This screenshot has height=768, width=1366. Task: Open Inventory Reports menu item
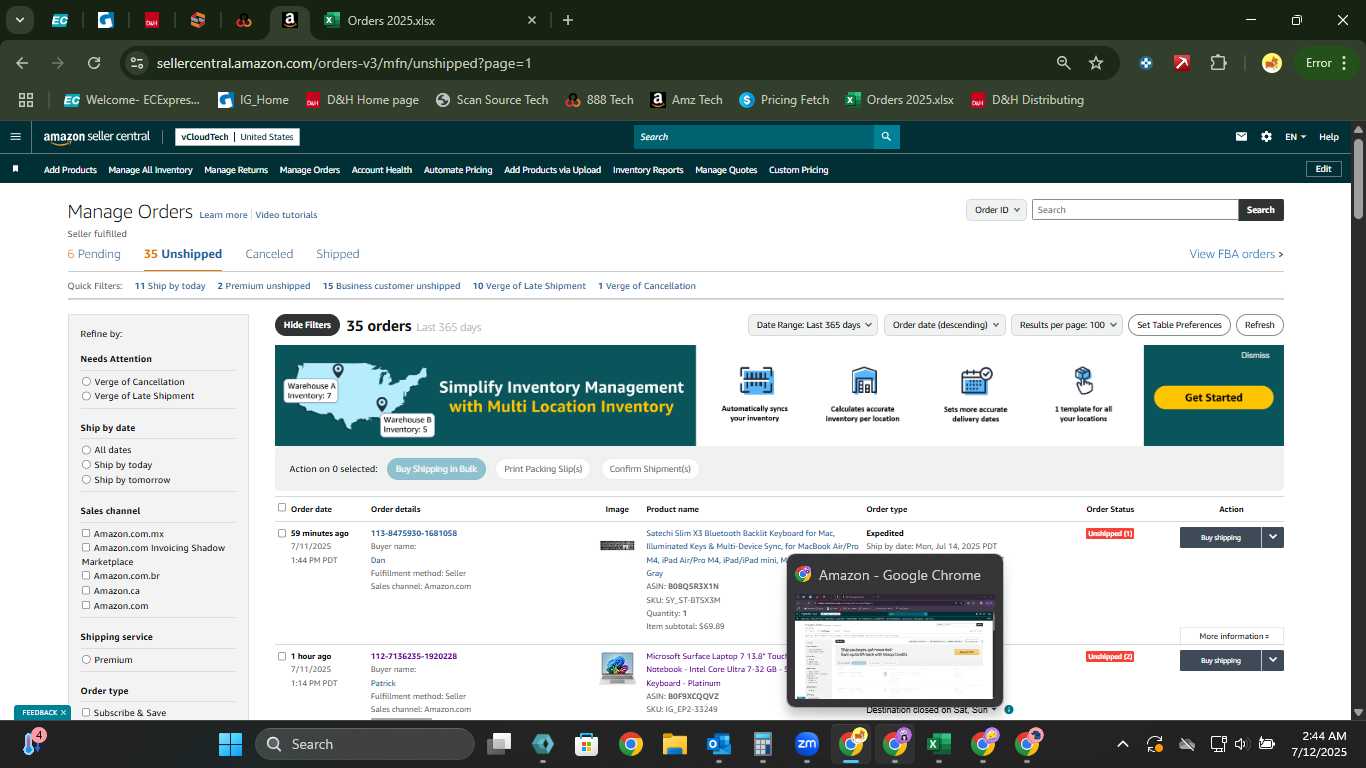(648, 170)
